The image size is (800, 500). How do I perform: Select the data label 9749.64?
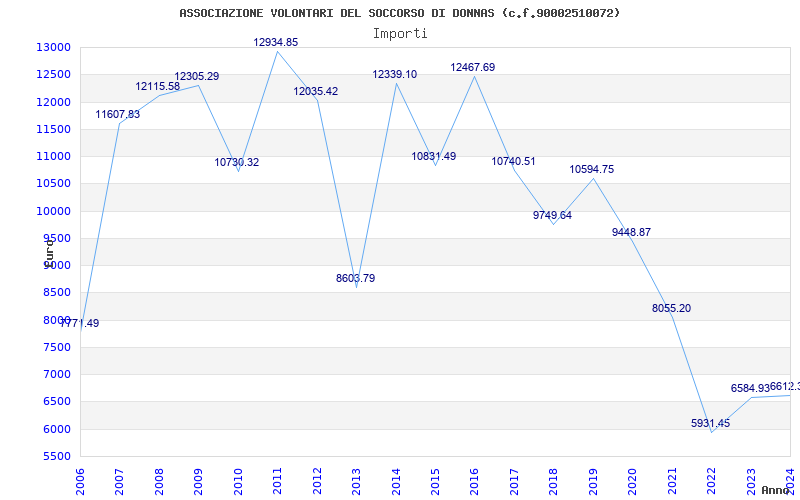click(x=553, y=215)
